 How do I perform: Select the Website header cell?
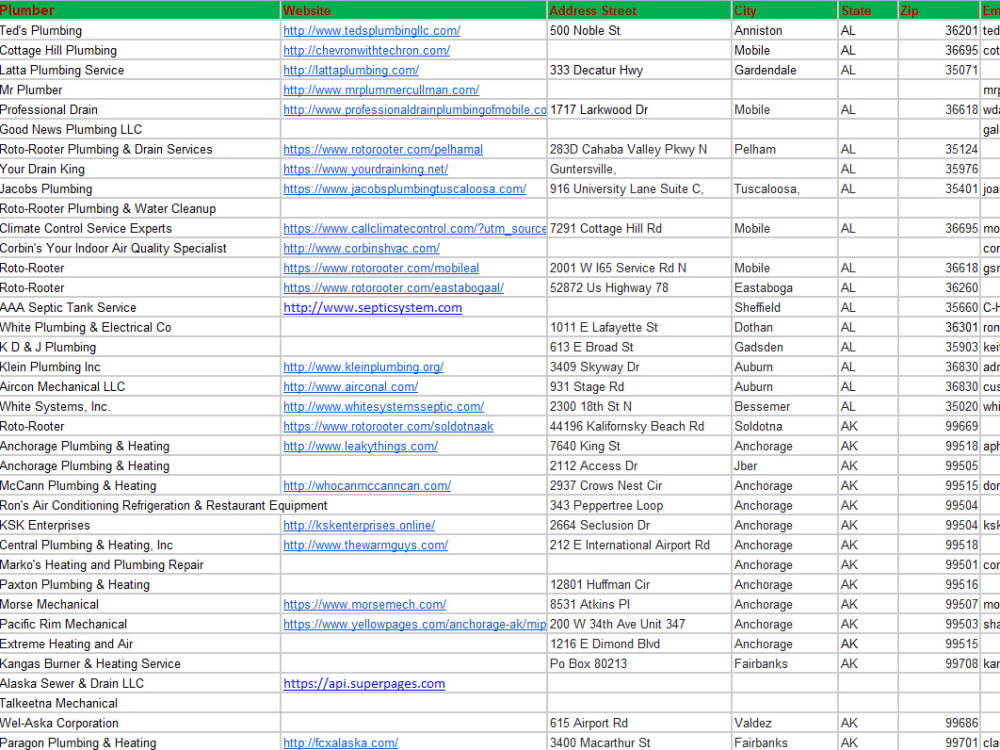[x=413, y=10]
